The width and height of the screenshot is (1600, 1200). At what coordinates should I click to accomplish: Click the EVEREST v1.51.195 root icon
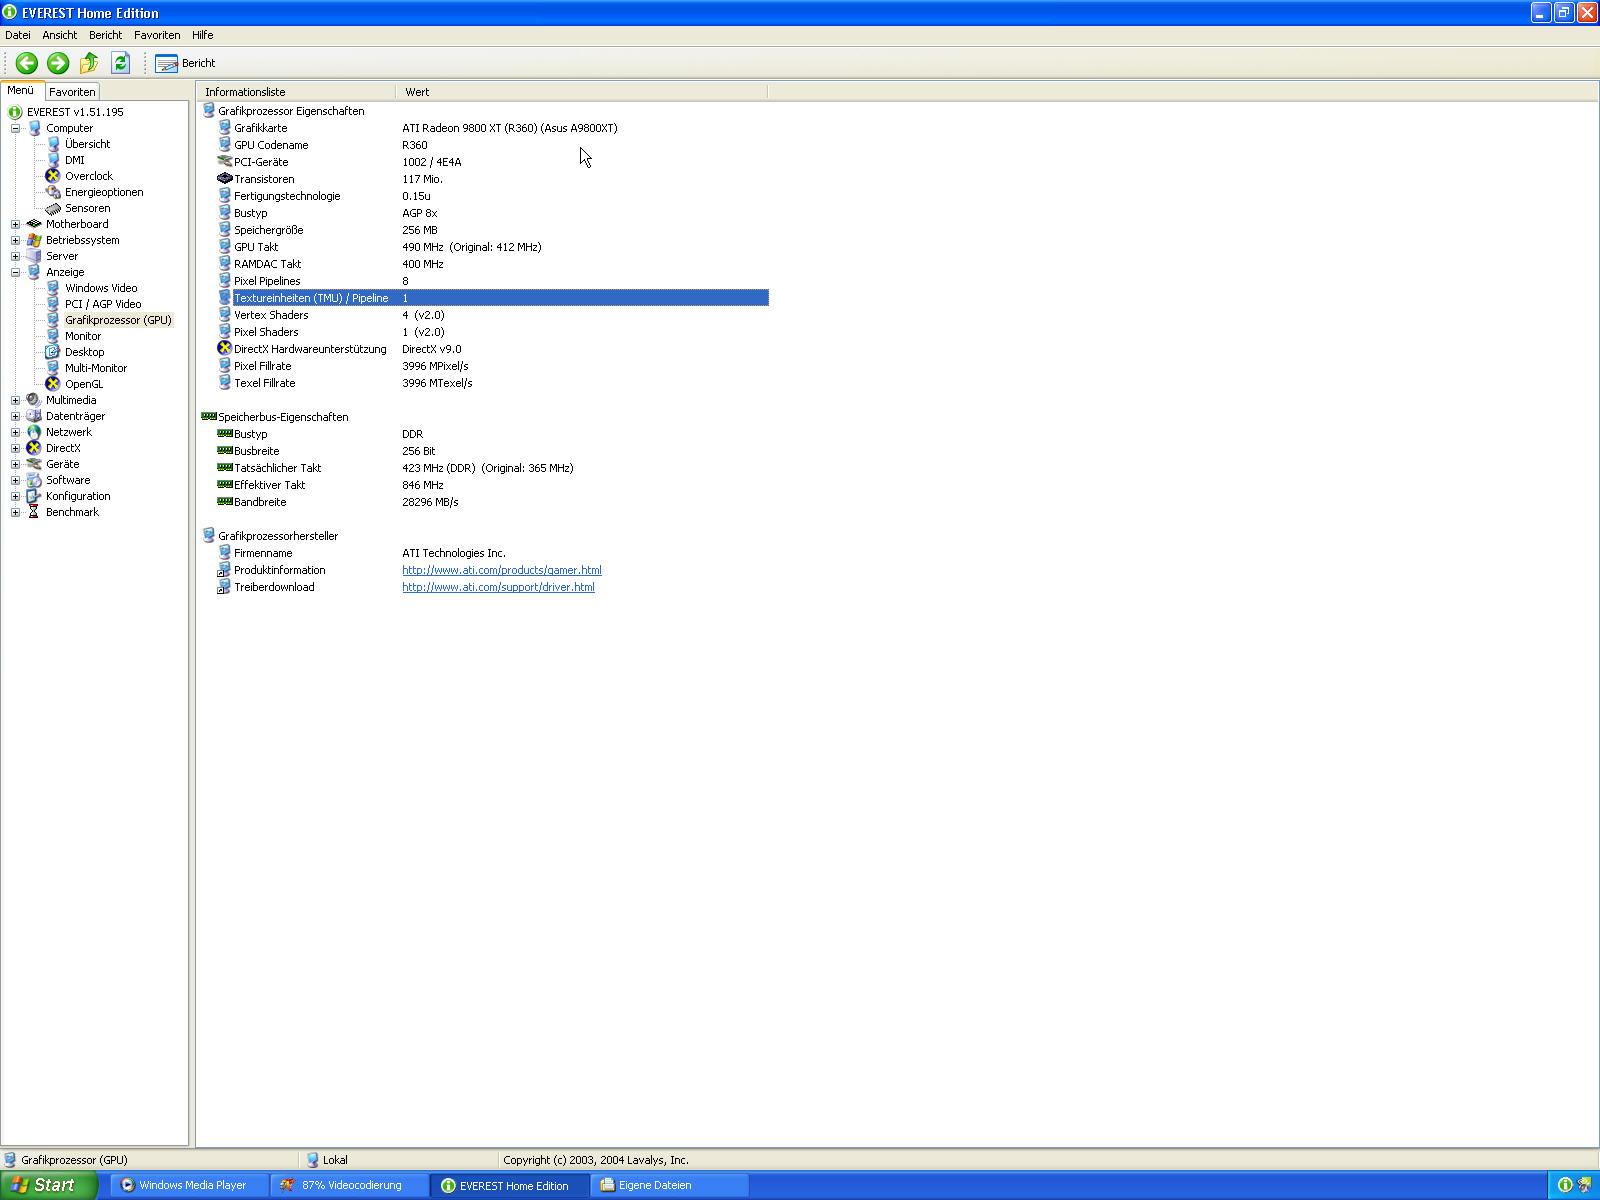pos(15,112)
